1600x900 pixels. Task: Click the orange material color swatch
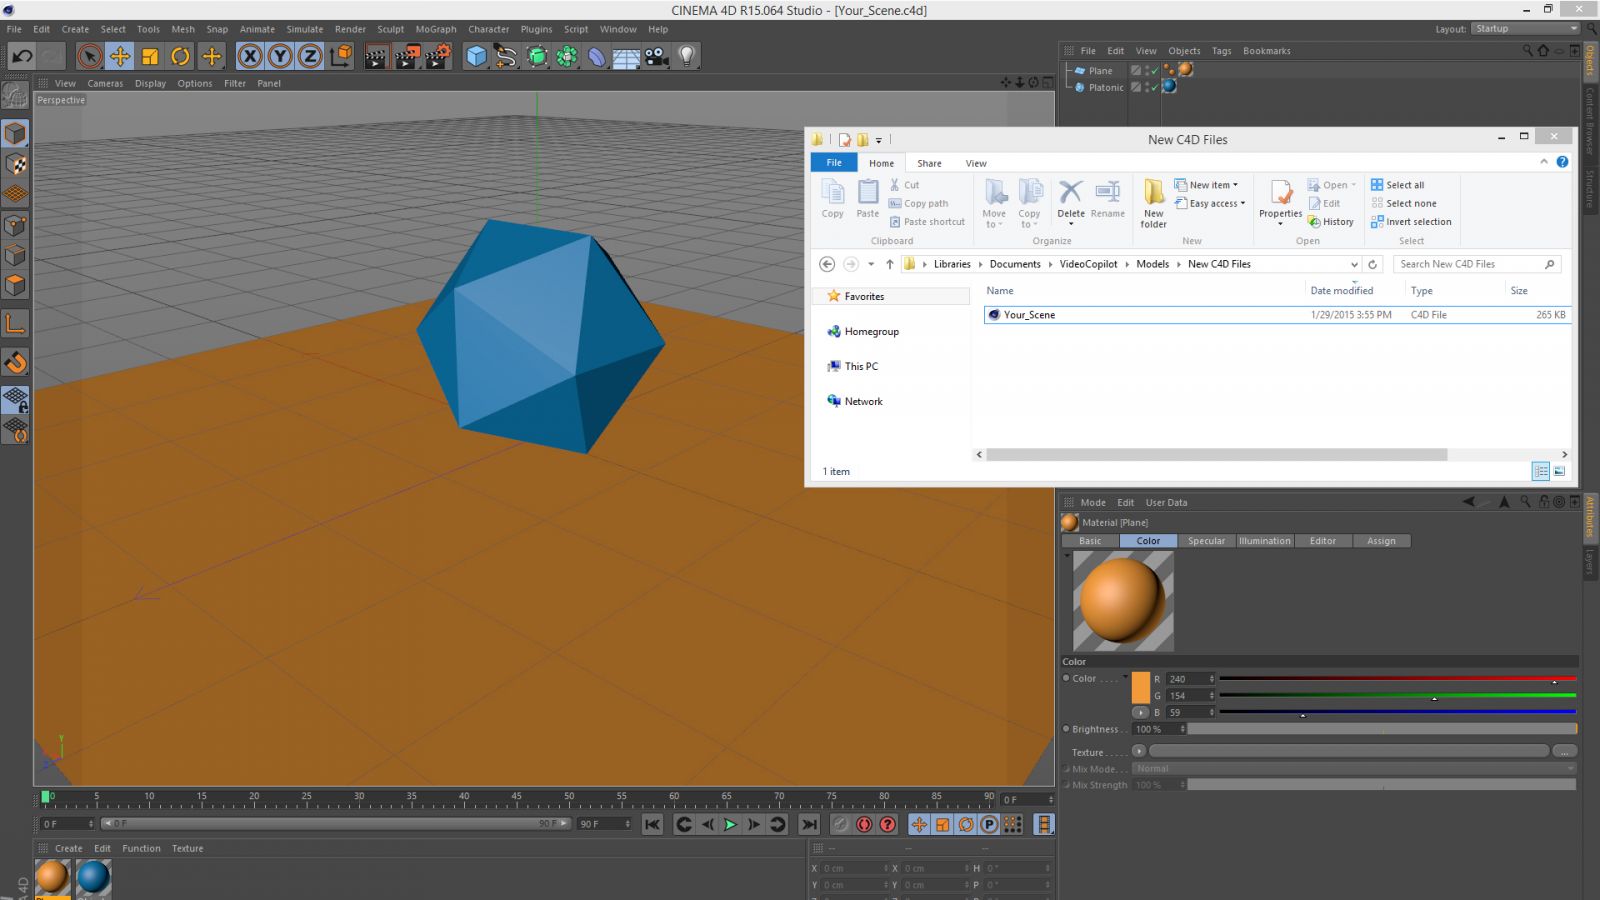click(x=1140, y=687)
